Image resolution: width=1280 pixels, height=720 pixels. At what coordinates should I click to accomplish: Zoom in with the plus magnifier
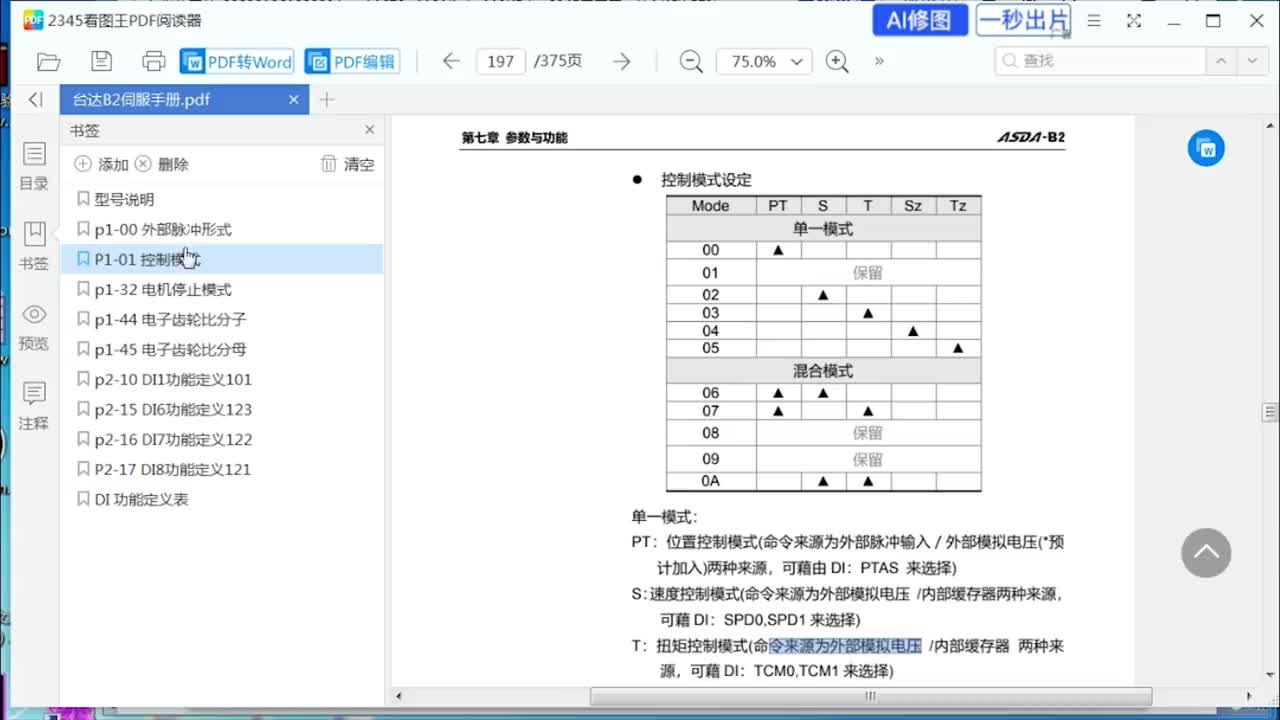click(838, 61)
